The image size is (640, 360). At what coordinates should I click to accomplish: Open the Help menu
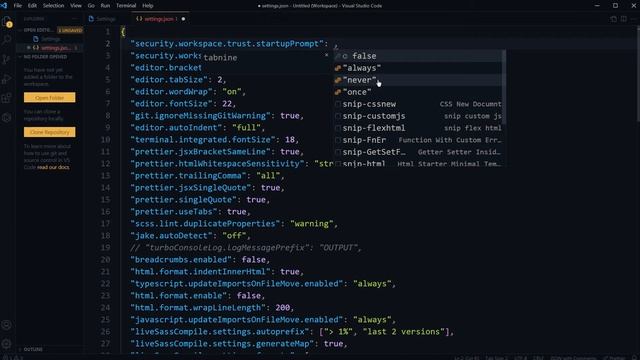pyautogui.click(x=148, y=6)
